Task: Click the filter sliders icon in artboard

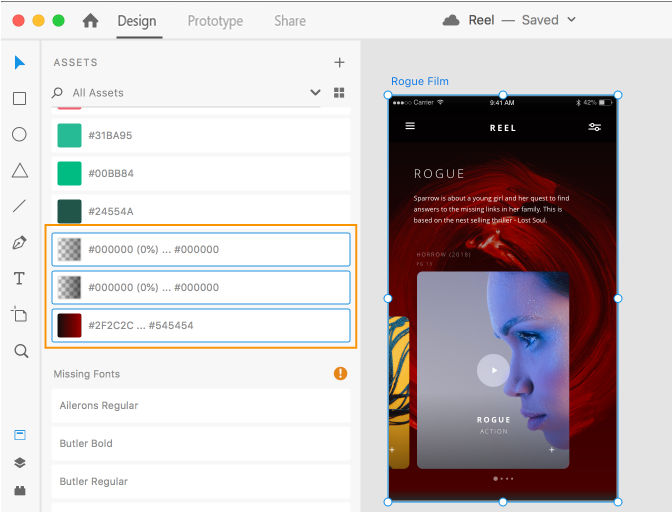Action: pyautogui.click(x=594, y=127)
